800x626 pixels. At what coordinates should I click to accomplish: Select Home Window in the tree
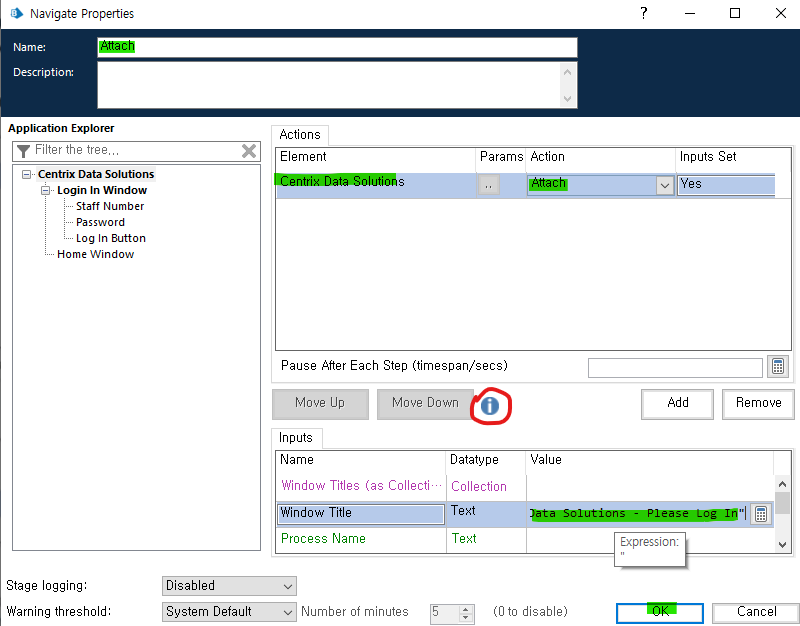tap(95, 254)
